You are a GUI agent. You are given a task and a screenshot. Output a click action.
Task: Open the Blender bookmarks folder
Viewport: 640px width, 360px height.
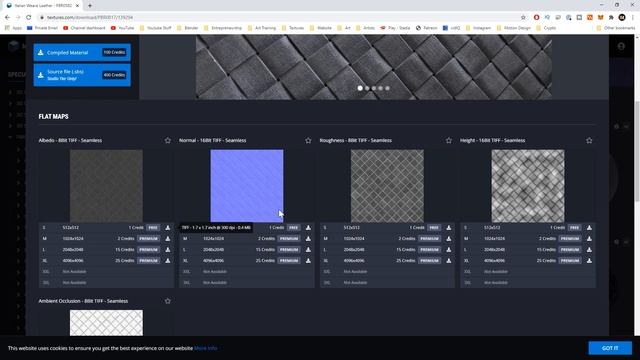tap(188, 28)
